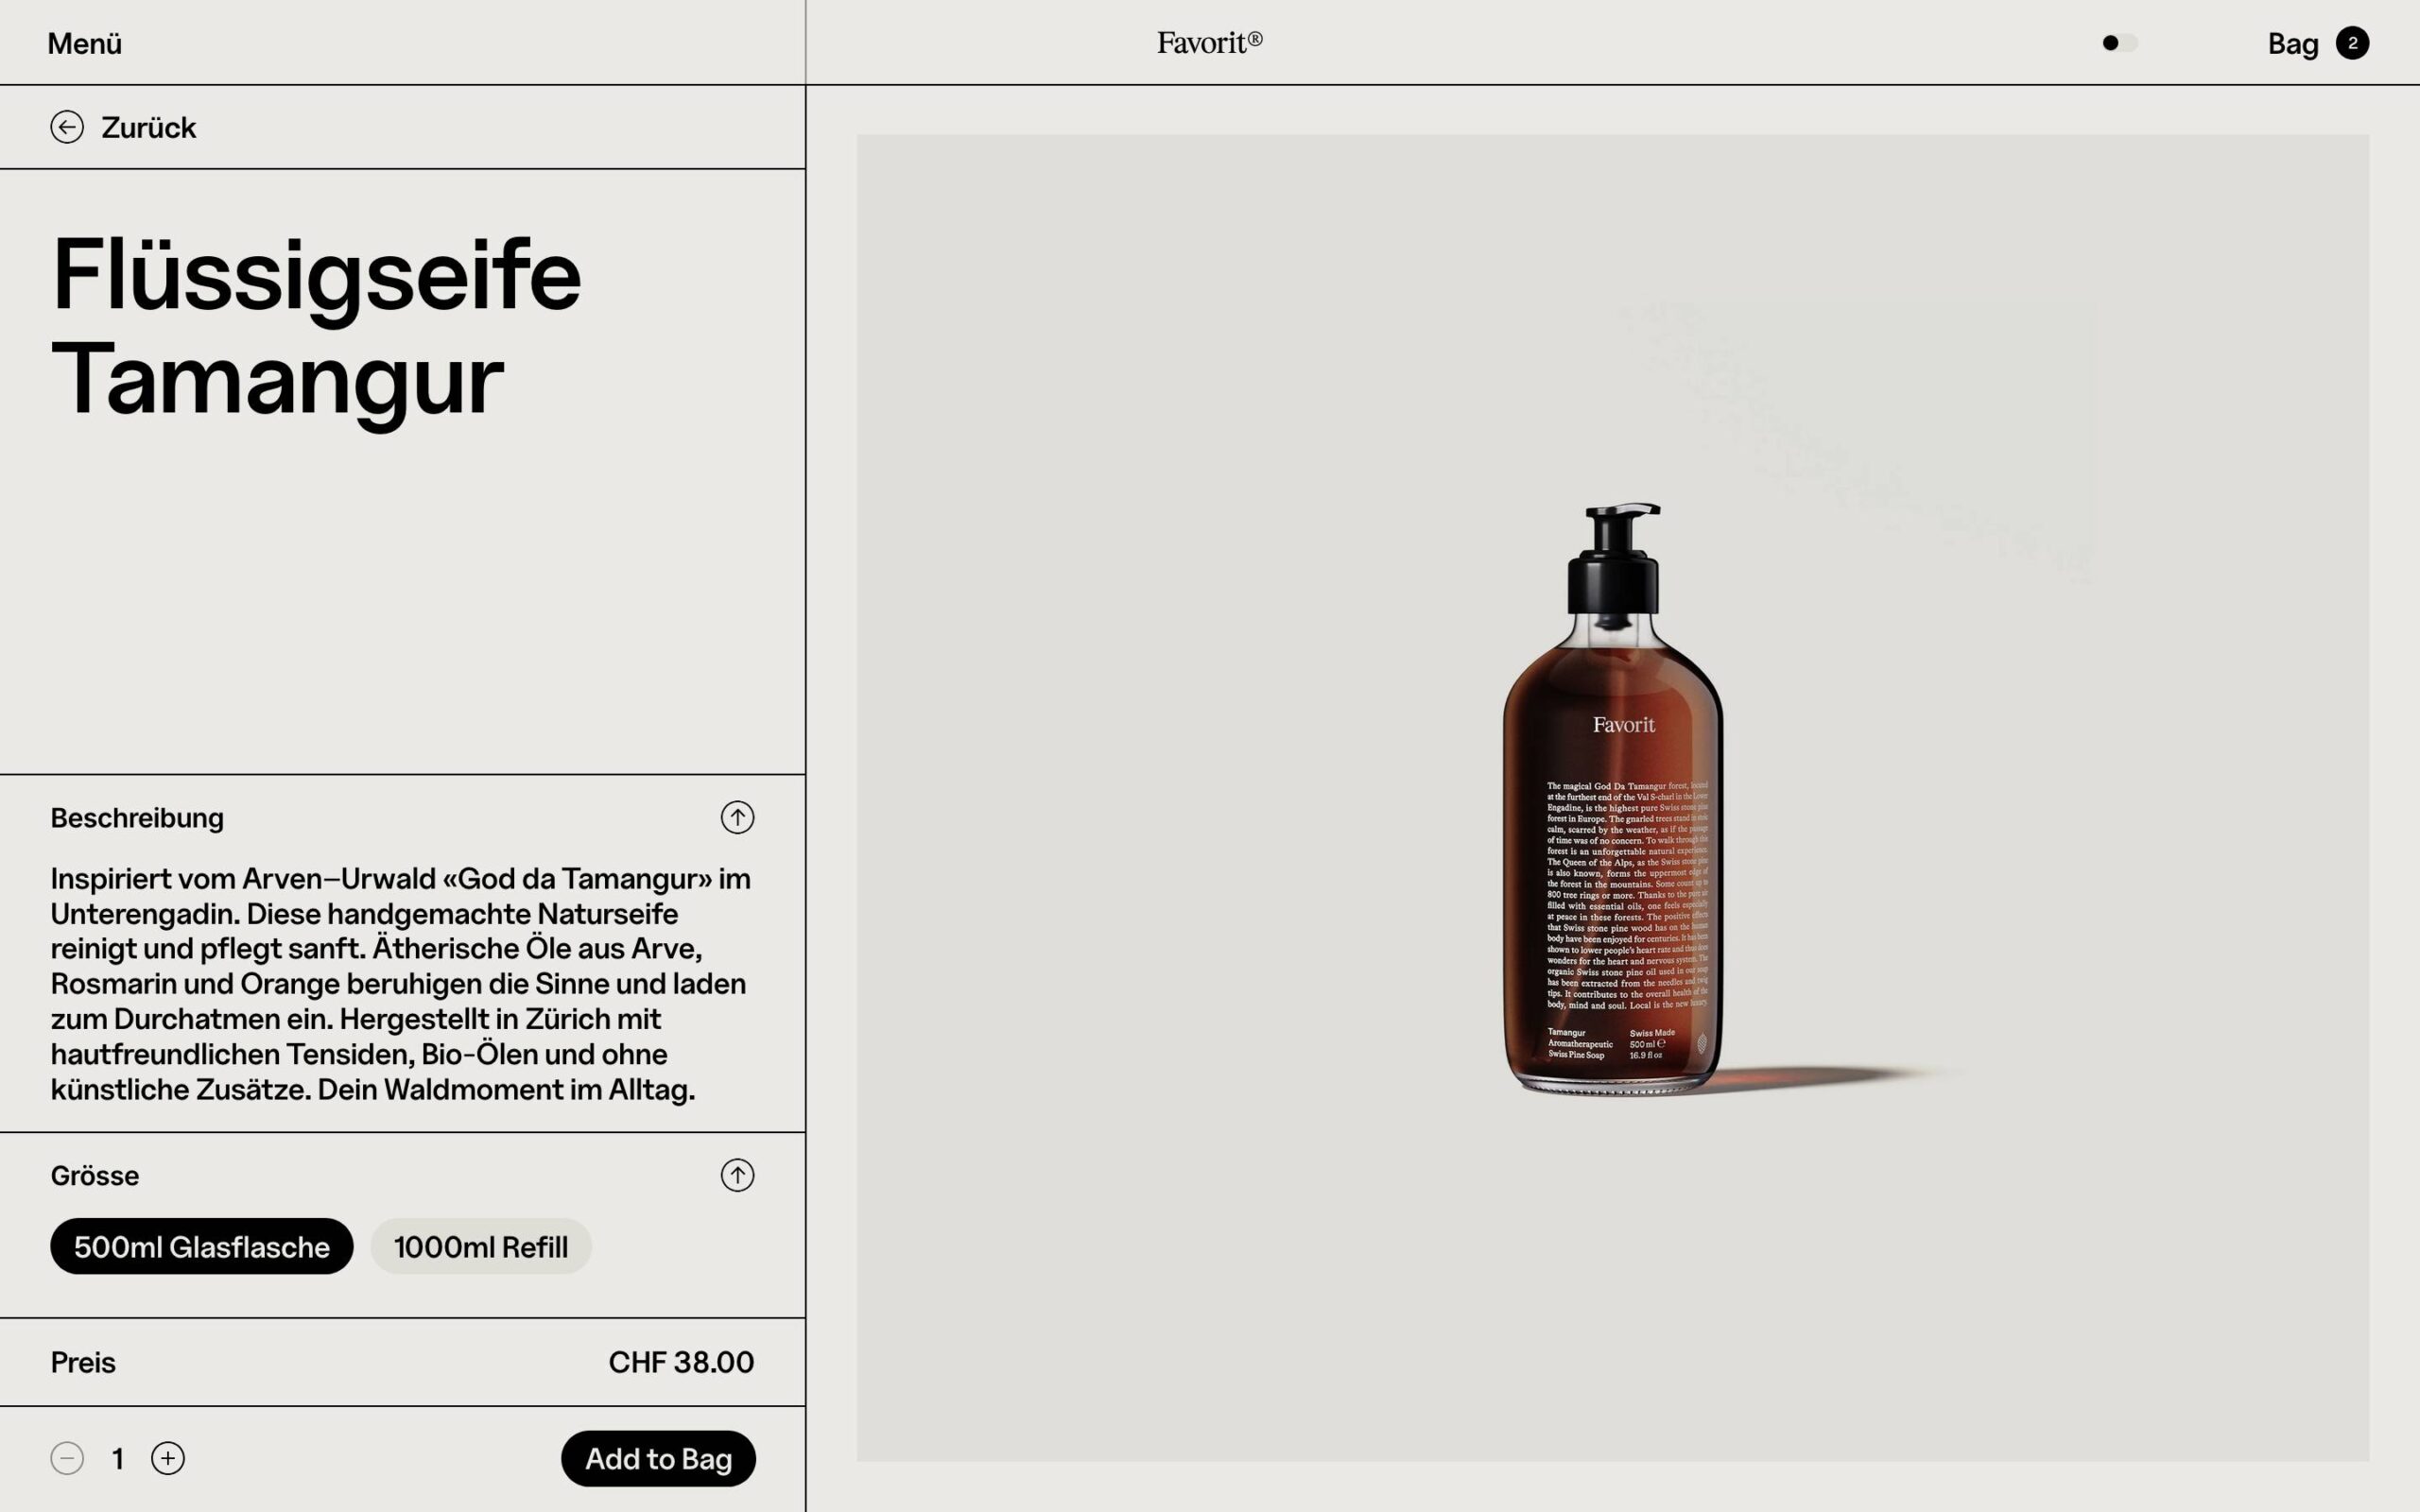Click the Favorit® logo in header
Image resolution: width=2420 pixels, height=1512 pixels.
pyautogui.click(x=1209, y=43)
